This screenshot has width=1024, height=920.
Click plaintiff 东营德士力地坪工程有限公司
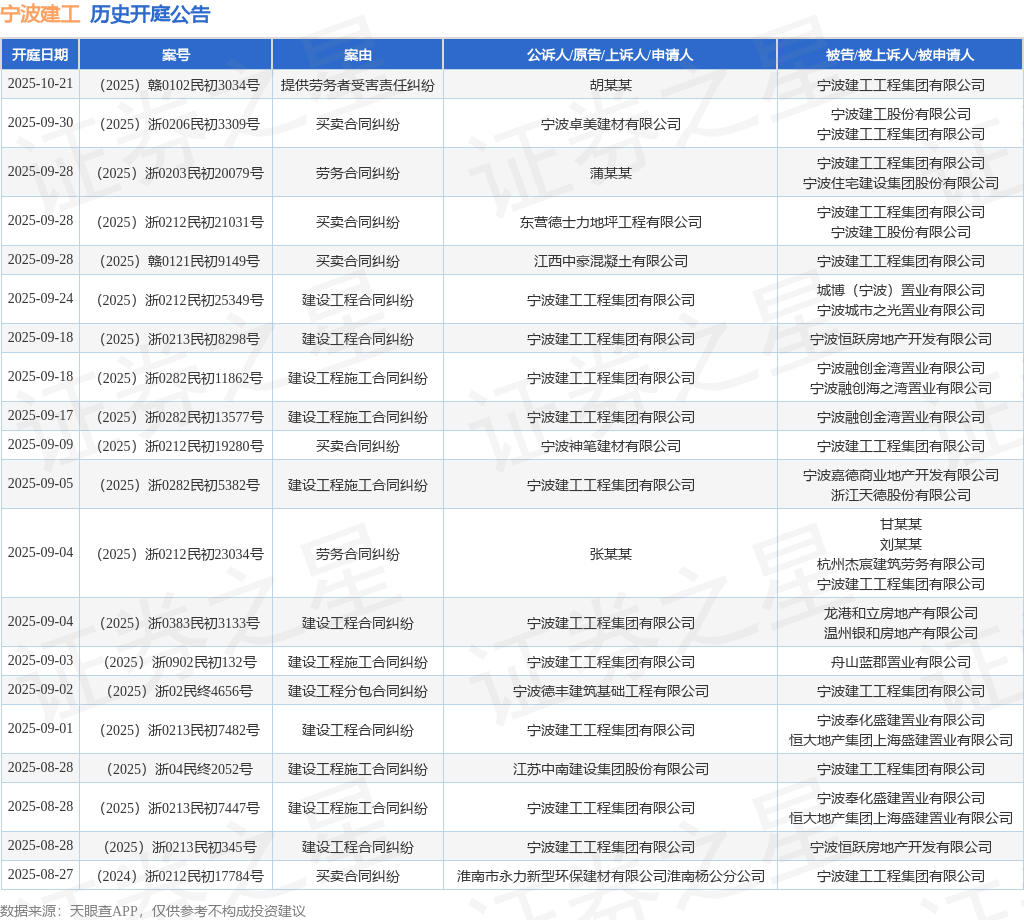pyautogui.click(x=610, y=222)
